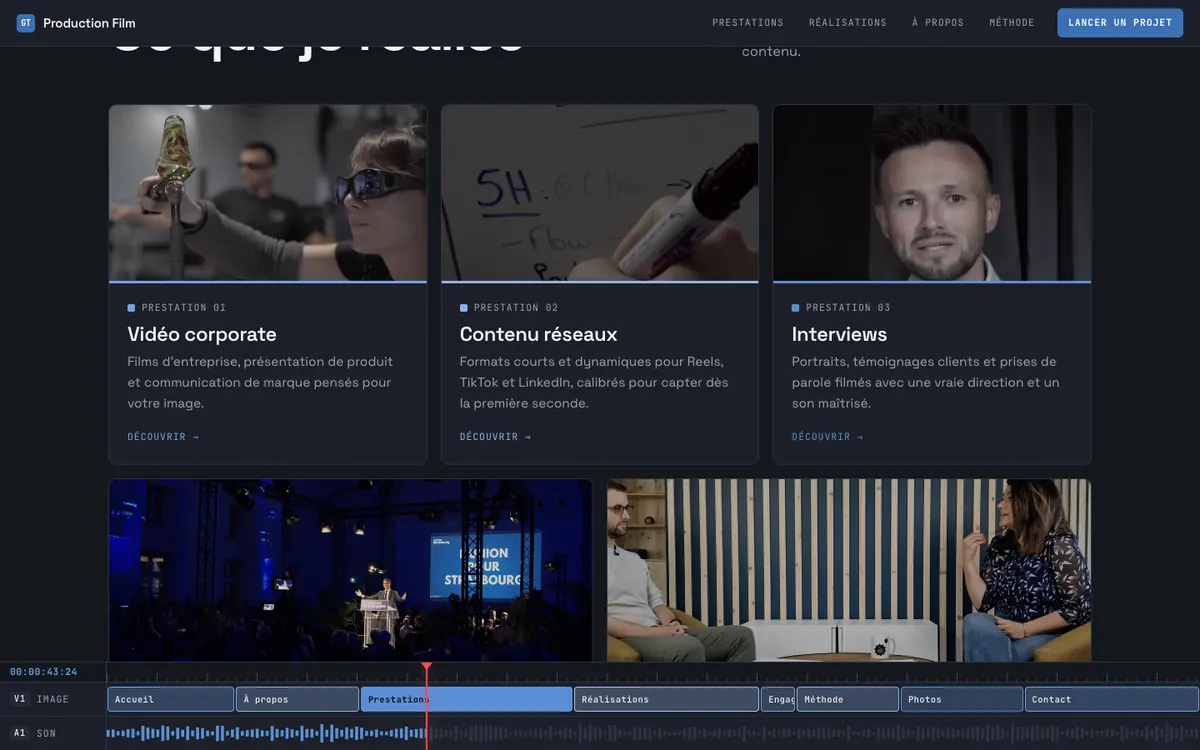The width and height of the screenshot is (1200, 750).
Task: Go to Prestations in the top navigation
Action: pos(748,23)
